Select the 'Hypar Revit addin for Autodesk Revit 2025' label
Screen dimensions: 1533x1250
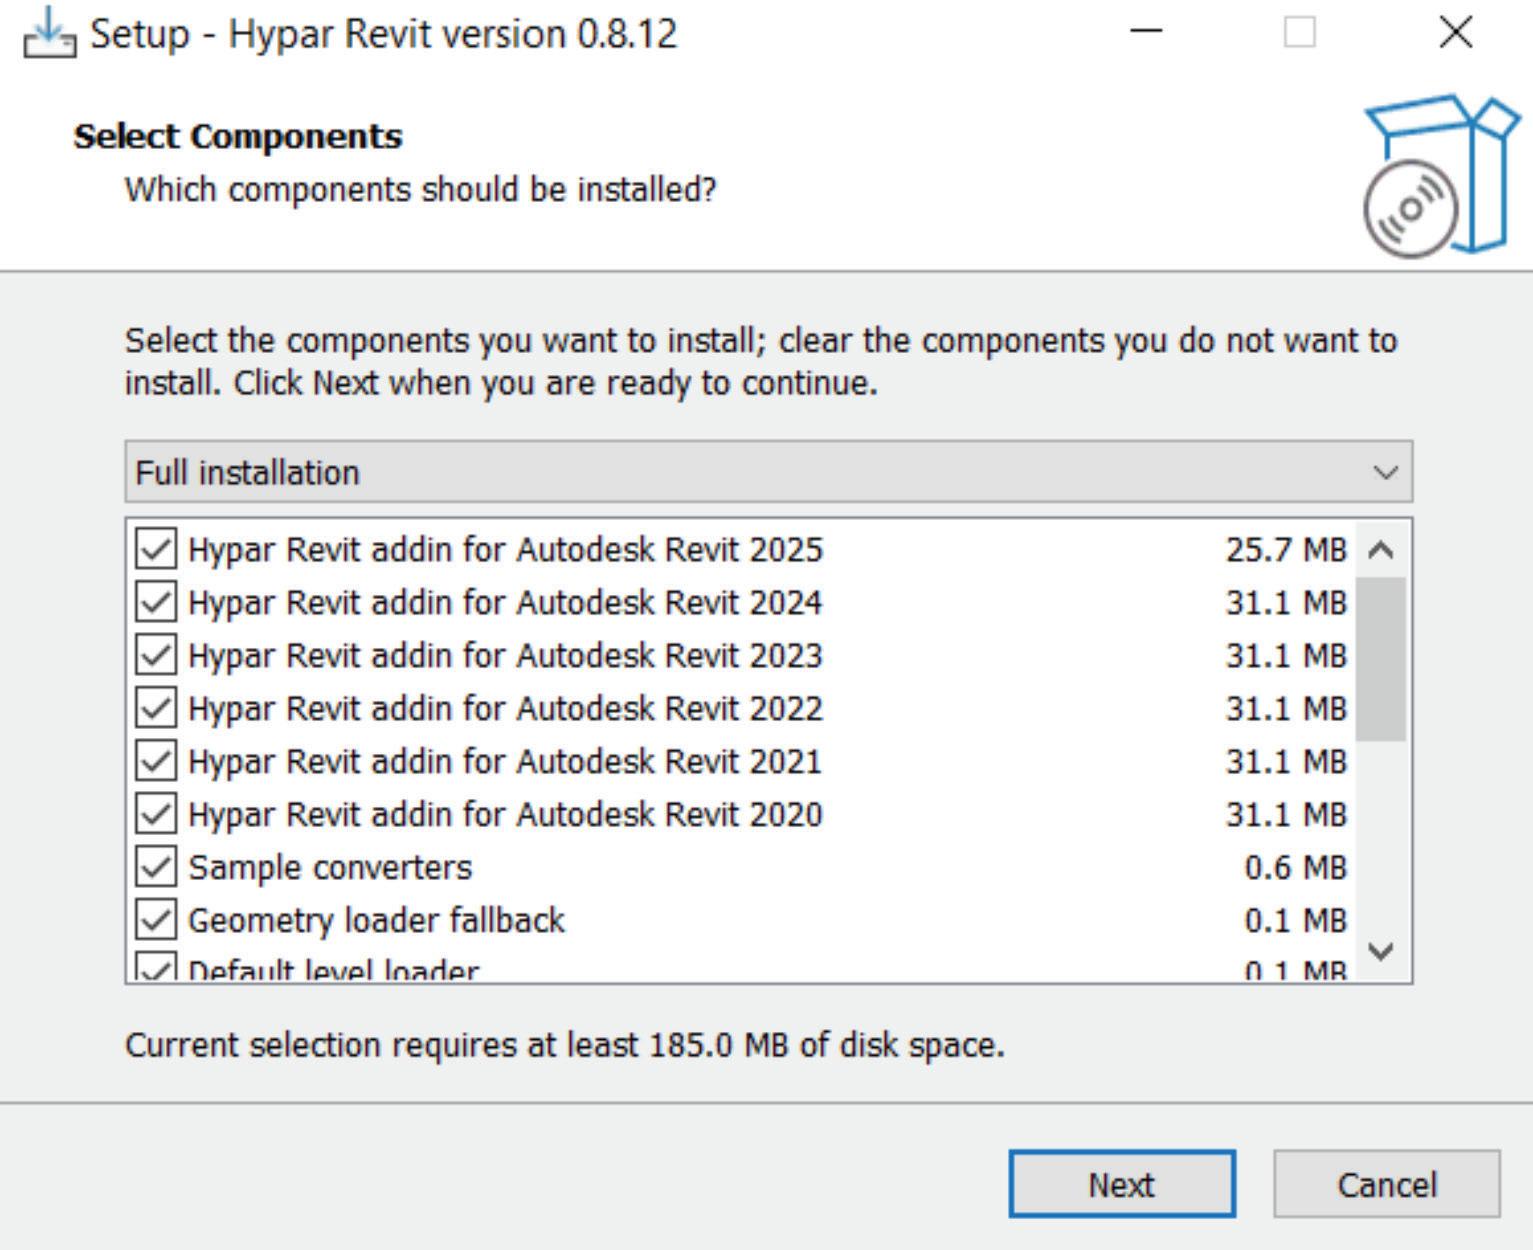(x=505, y=550)
